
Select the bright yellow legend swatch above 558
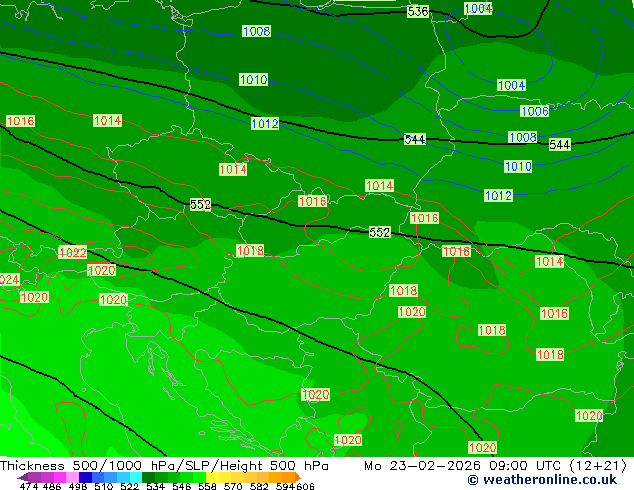(212, 477)
